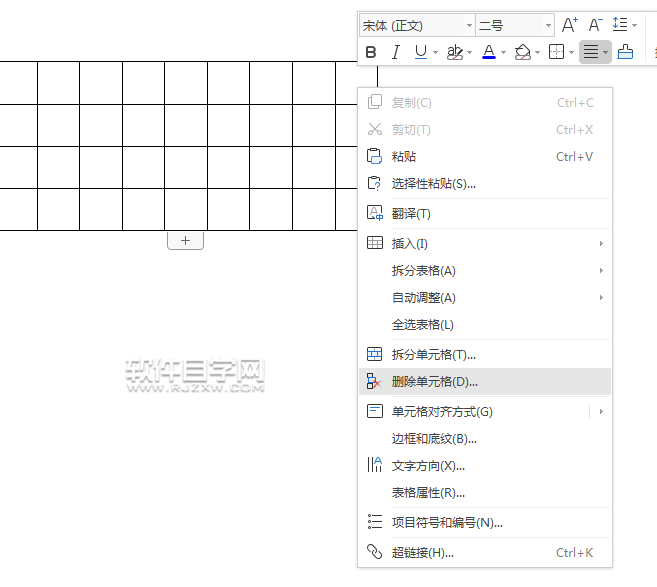
Task: Click the center alignment icon
Action: pos(591,52)
